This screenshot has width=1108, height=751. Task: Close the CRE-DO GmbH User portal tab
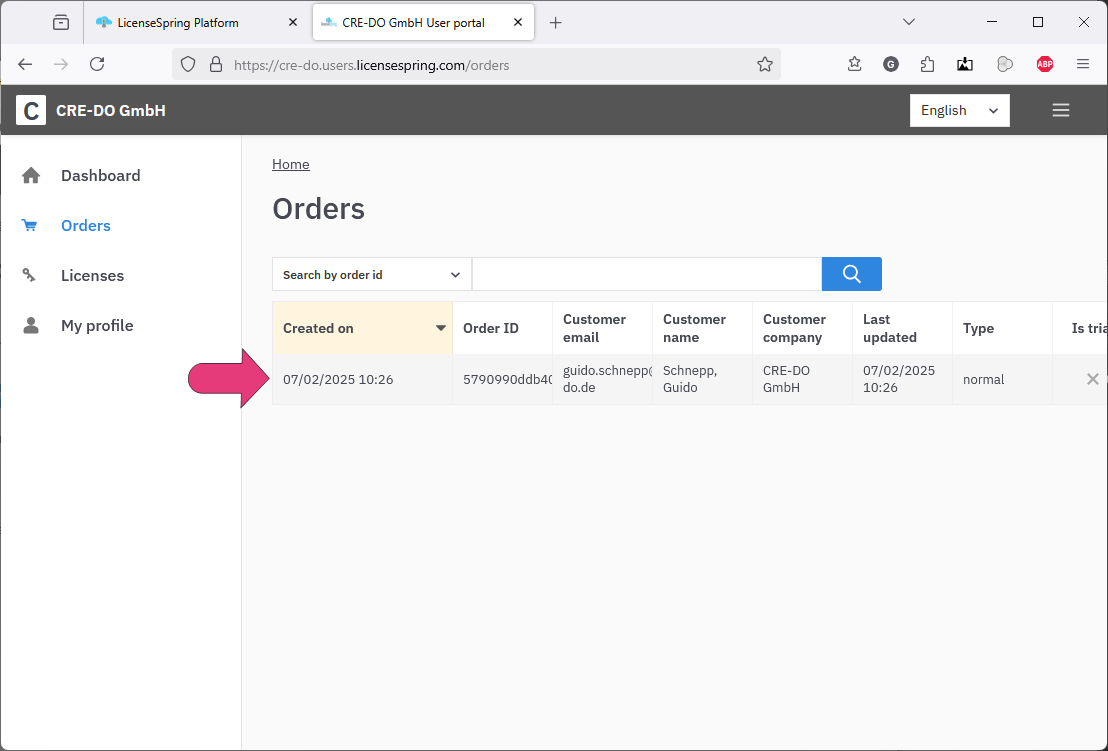(x=518, y=23)
